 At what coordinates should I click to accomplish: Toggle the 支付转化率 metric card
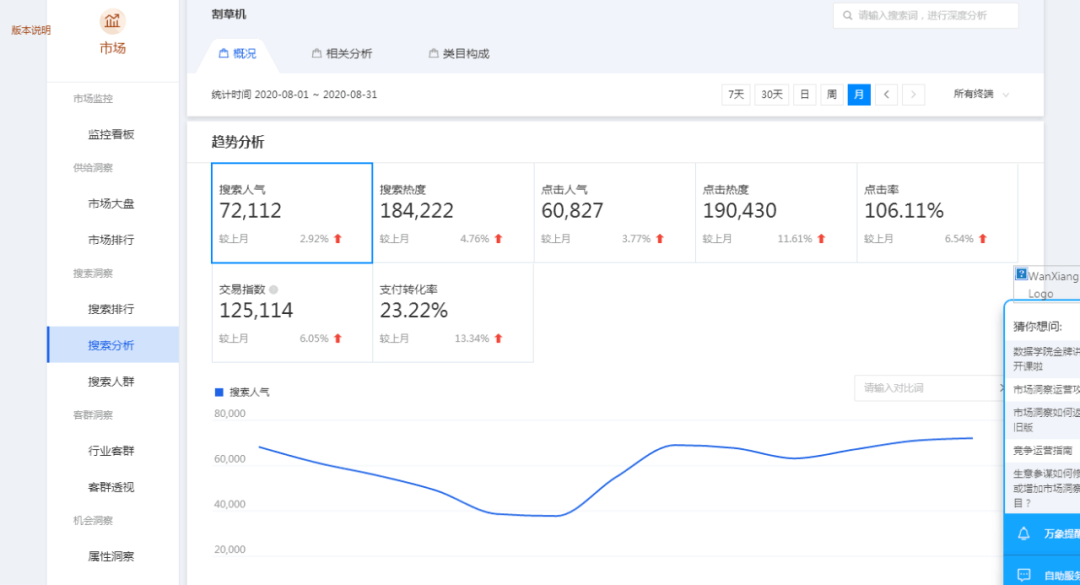point(453,313)
